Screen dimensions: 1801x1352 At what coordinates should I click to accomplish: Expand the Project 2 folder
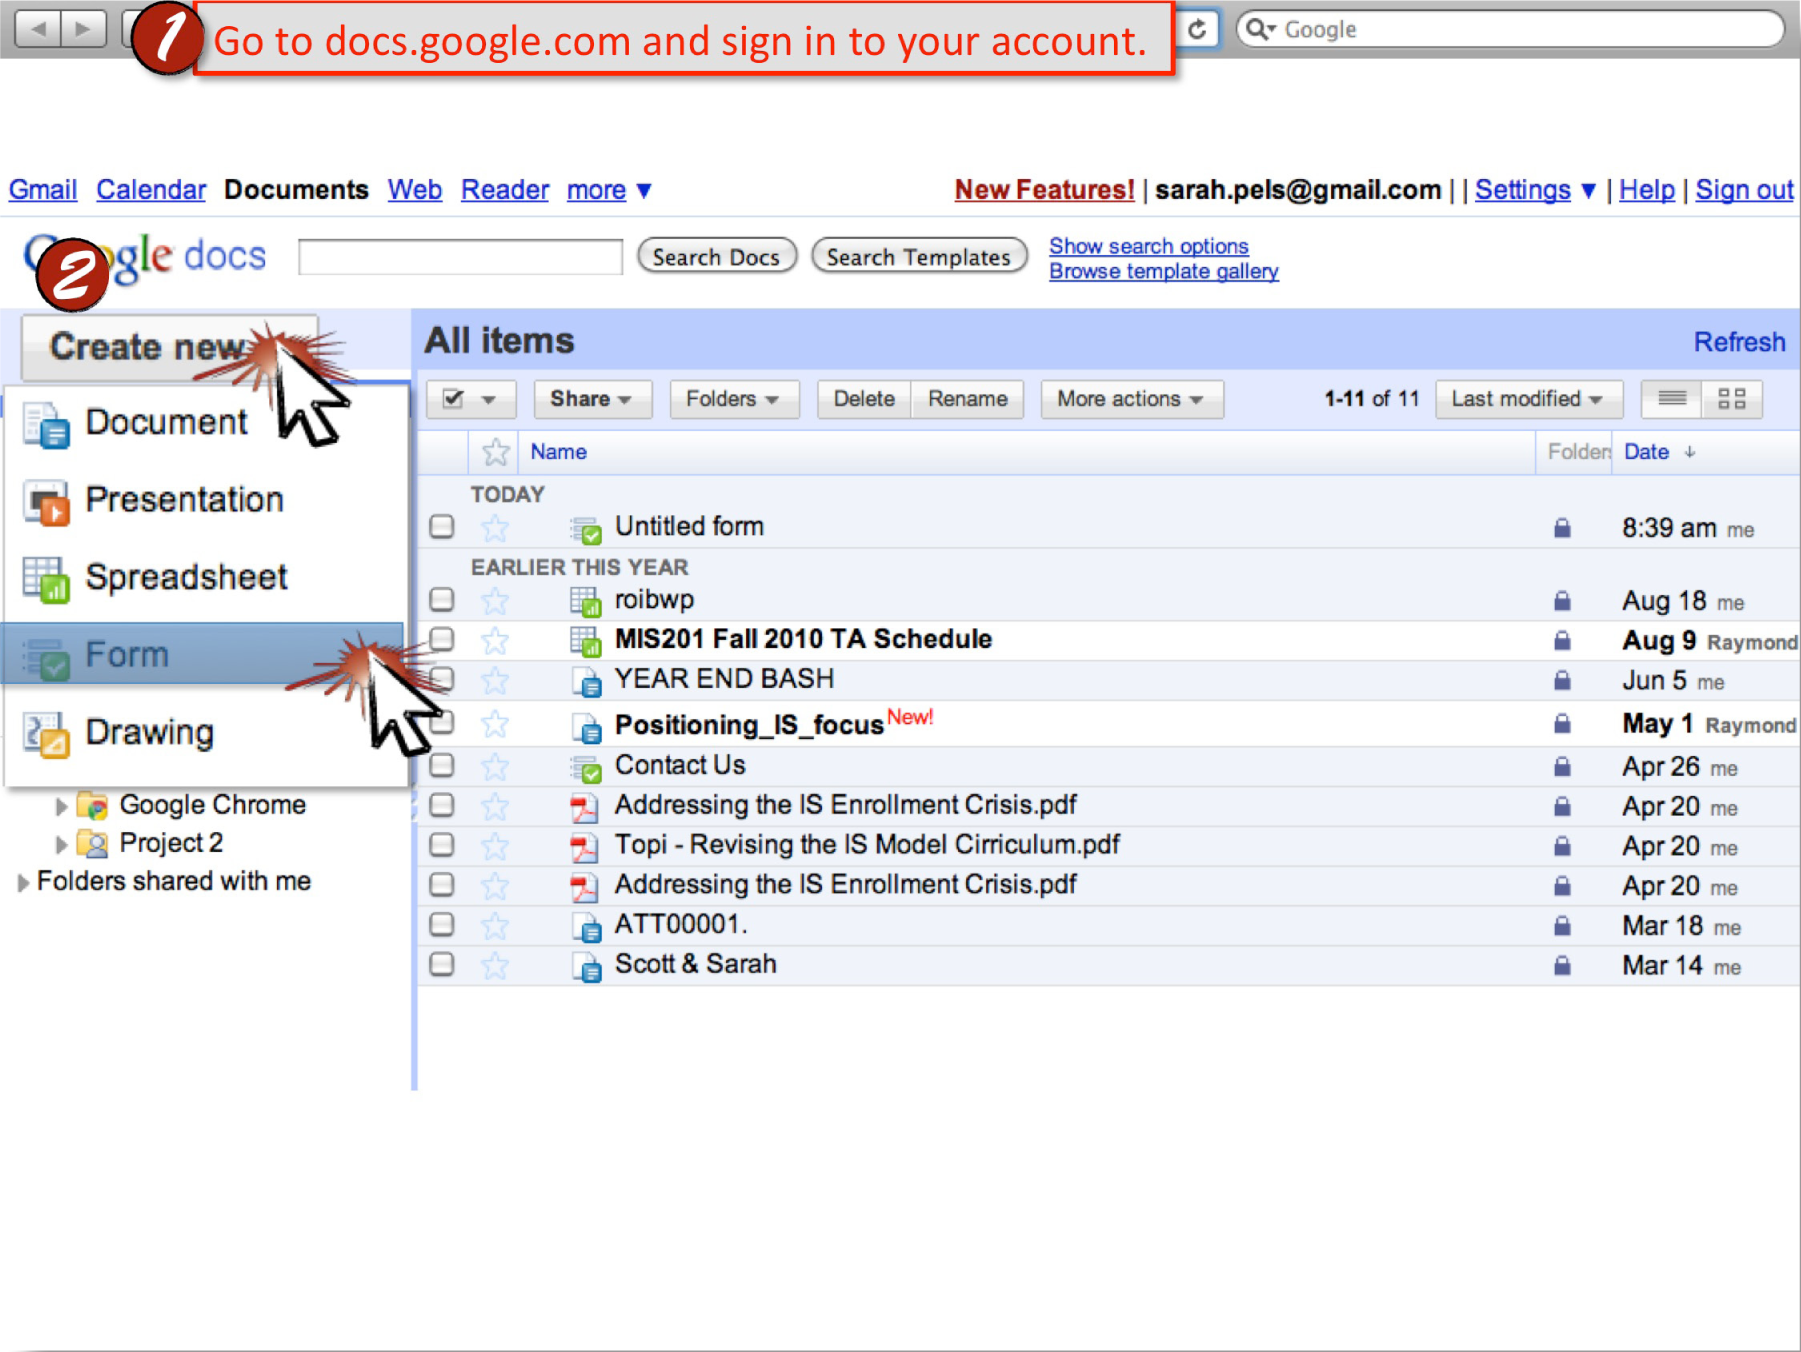pos(61,845)
